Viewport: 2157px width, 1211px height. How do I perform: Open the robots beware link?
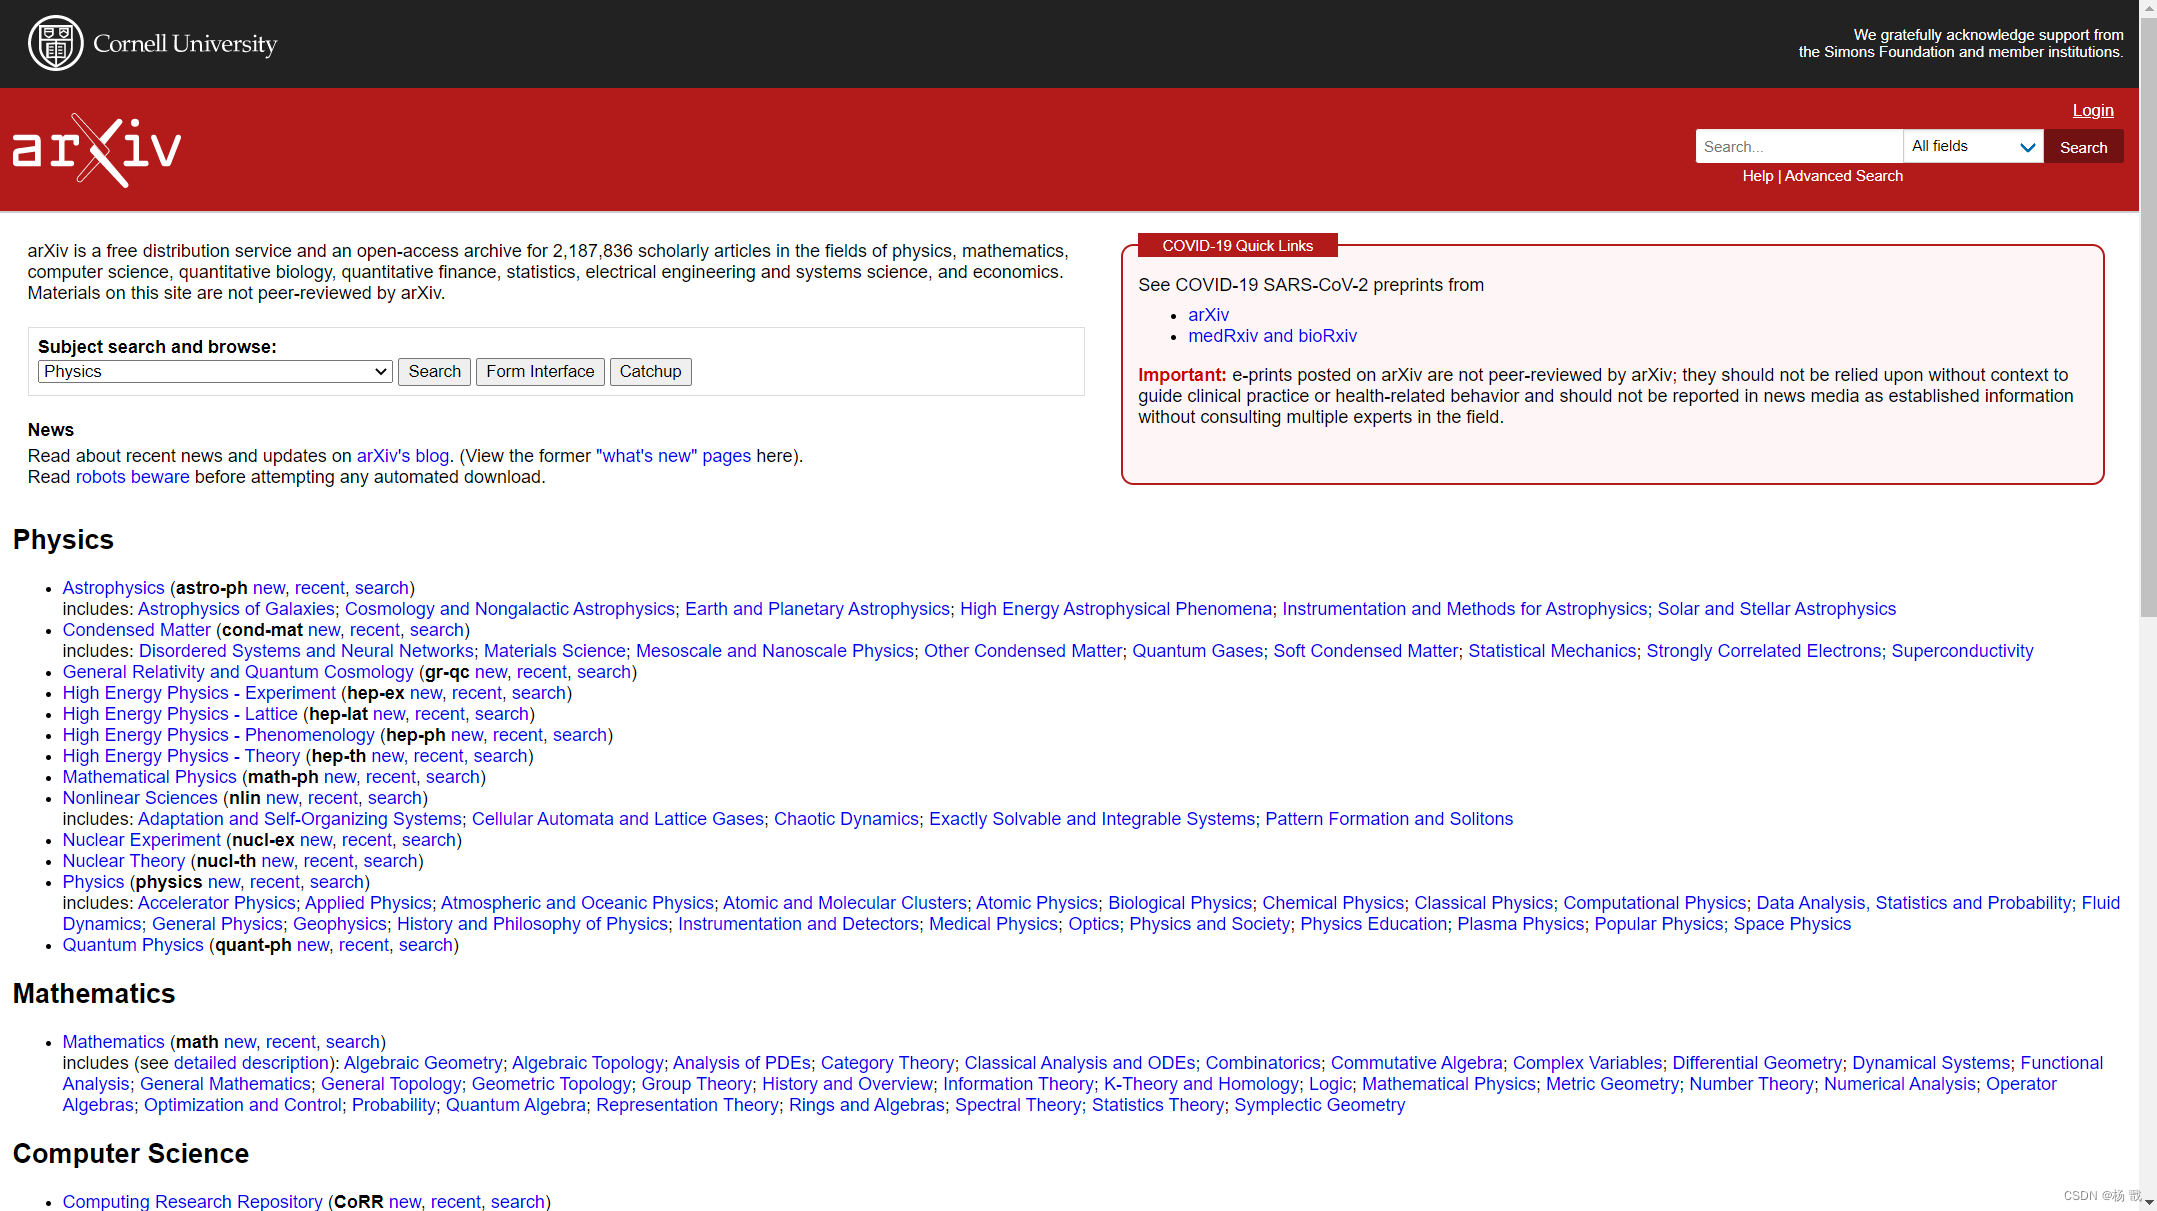pyautogui.click(x=132, y=477)
